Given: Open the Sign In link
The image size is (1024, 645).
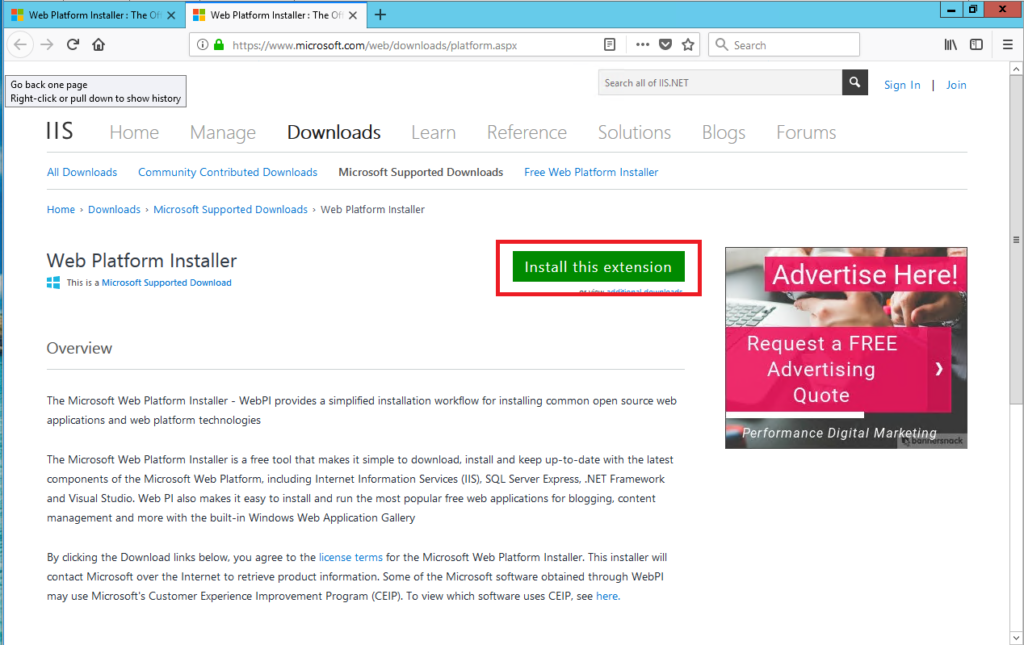Looking at the screenshot, I should (901, 85).
